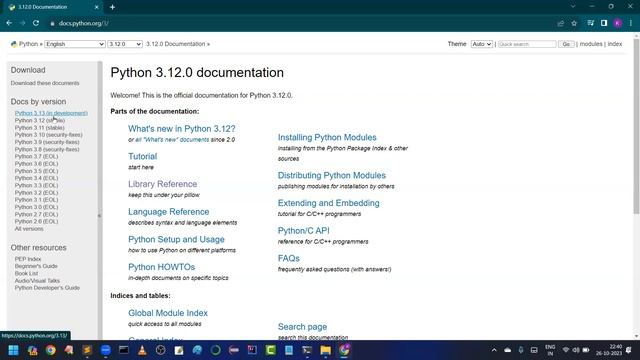This screenshot has width=640, height=360.
Task: Open a new tab with the plus icon
Action: 112,7
